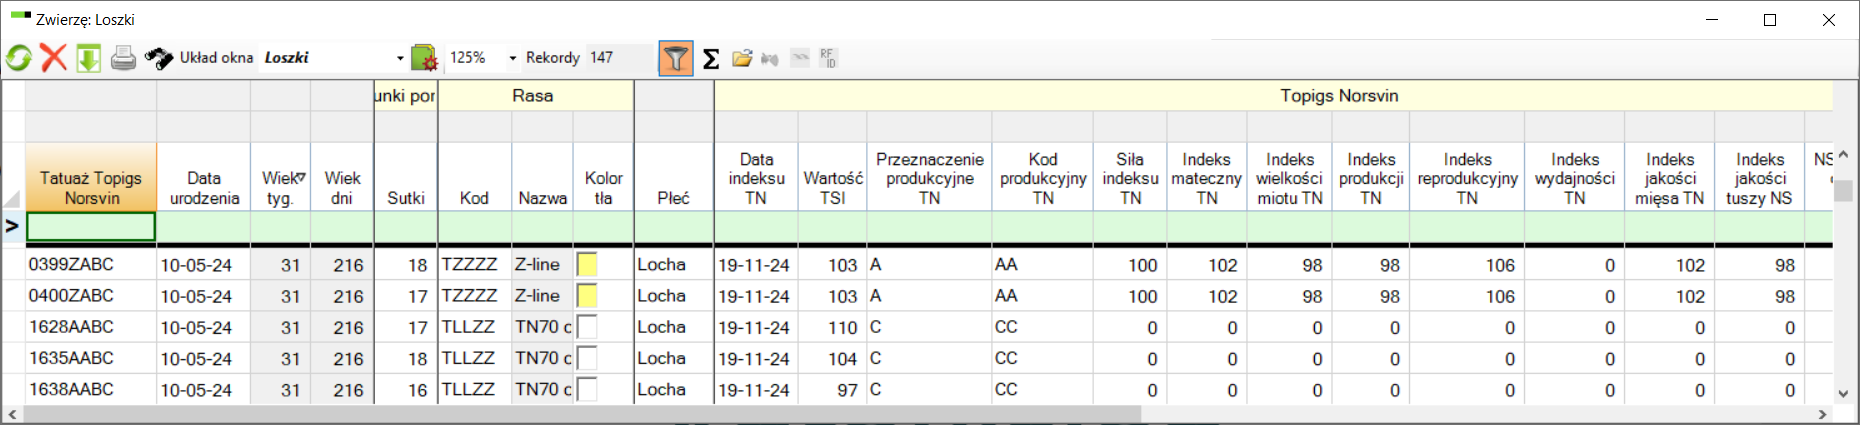Click the app icon in title bar
The width and height of the screenshot is (1860, 425).
(x=20, y=16)
